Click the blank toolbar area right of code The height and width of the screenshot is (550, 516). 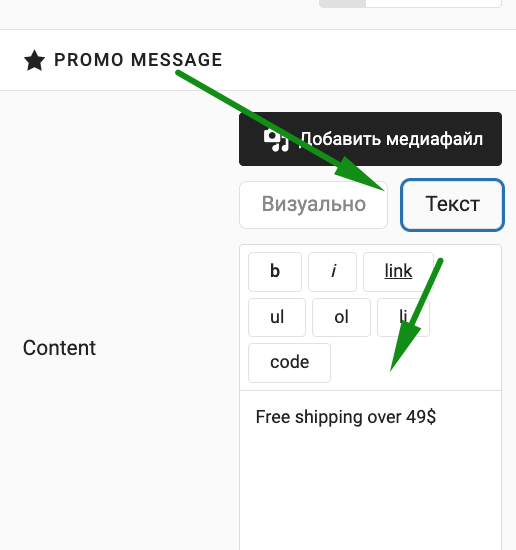click(x=416, y=363)
